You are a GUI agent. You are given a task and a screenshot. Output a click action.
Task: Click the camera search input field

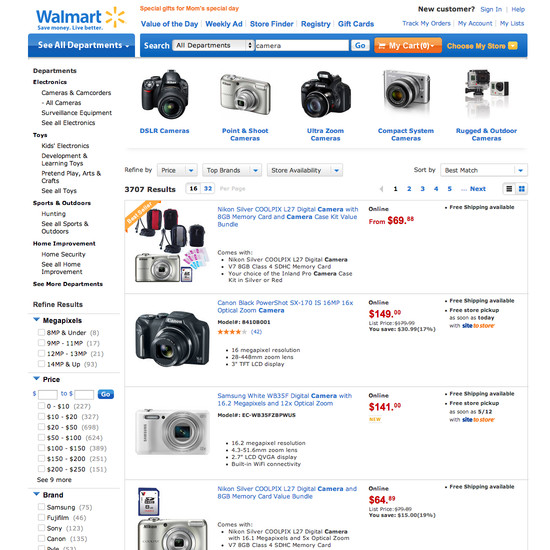(x=302, y=45)
